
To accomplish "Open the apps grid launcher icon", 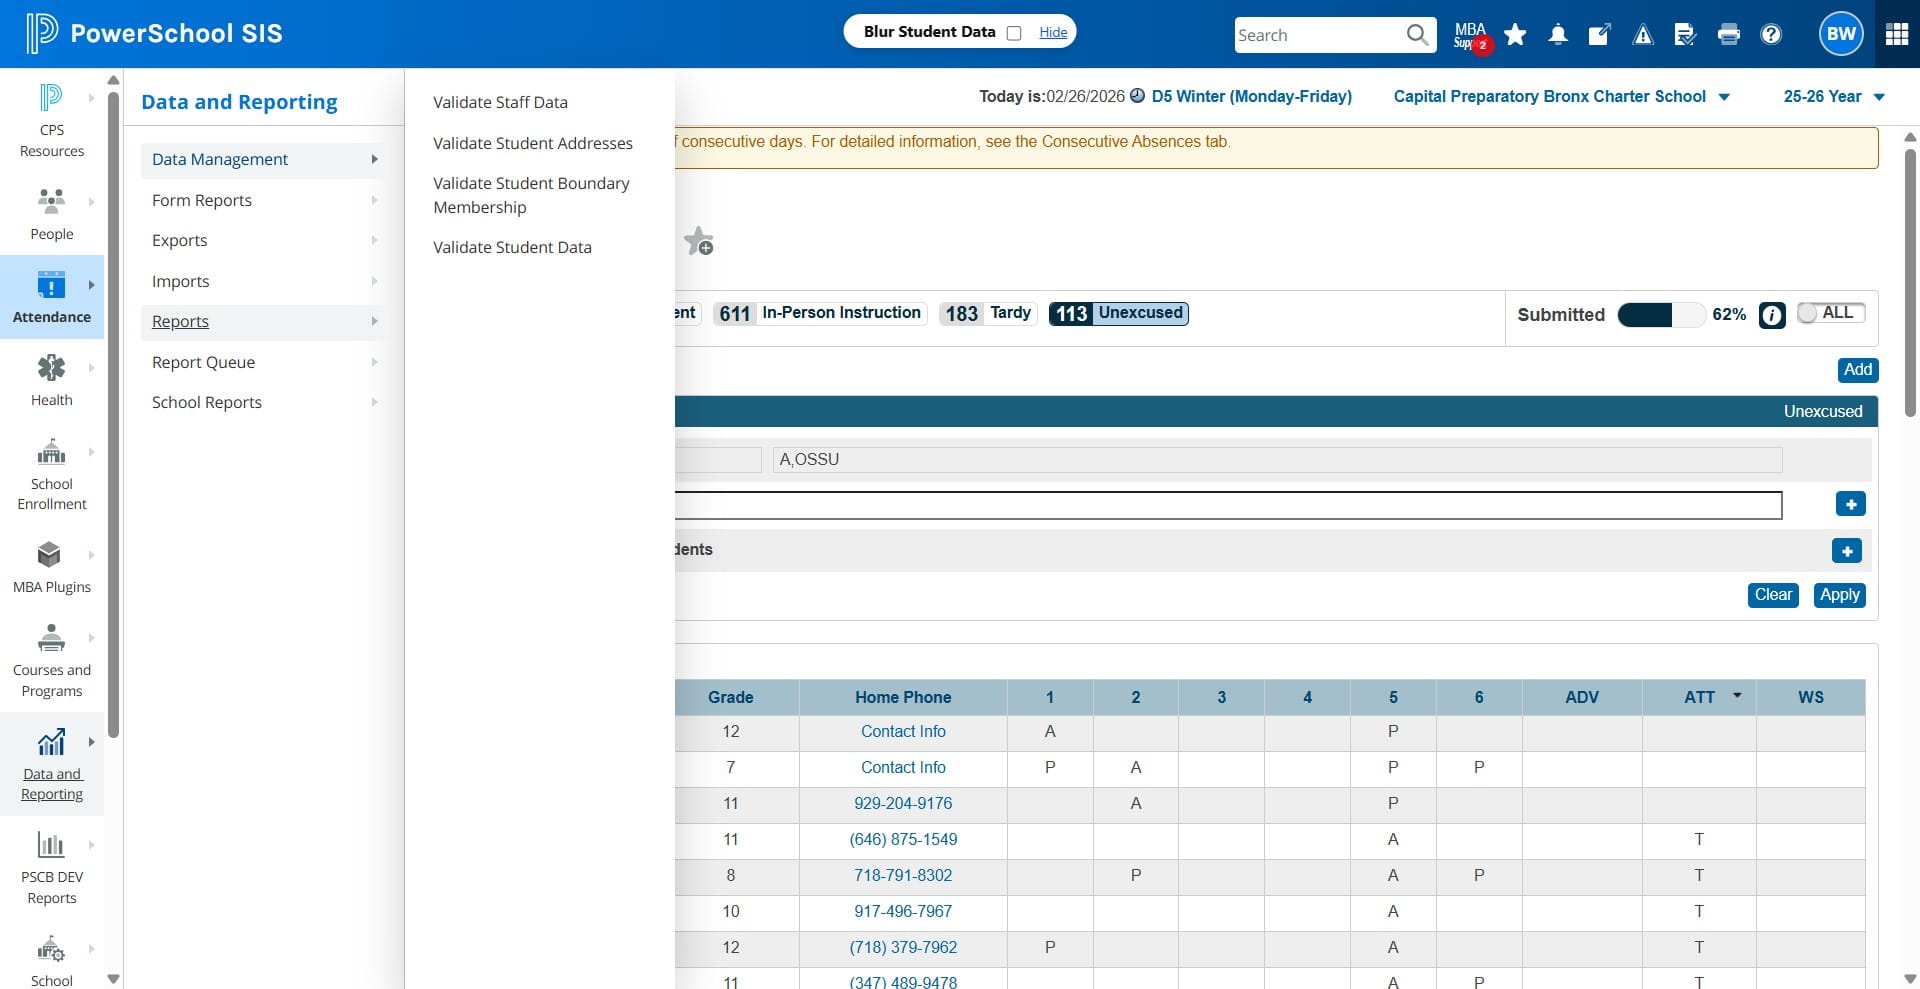I will pyautogui.click(x=1897, y=34).
